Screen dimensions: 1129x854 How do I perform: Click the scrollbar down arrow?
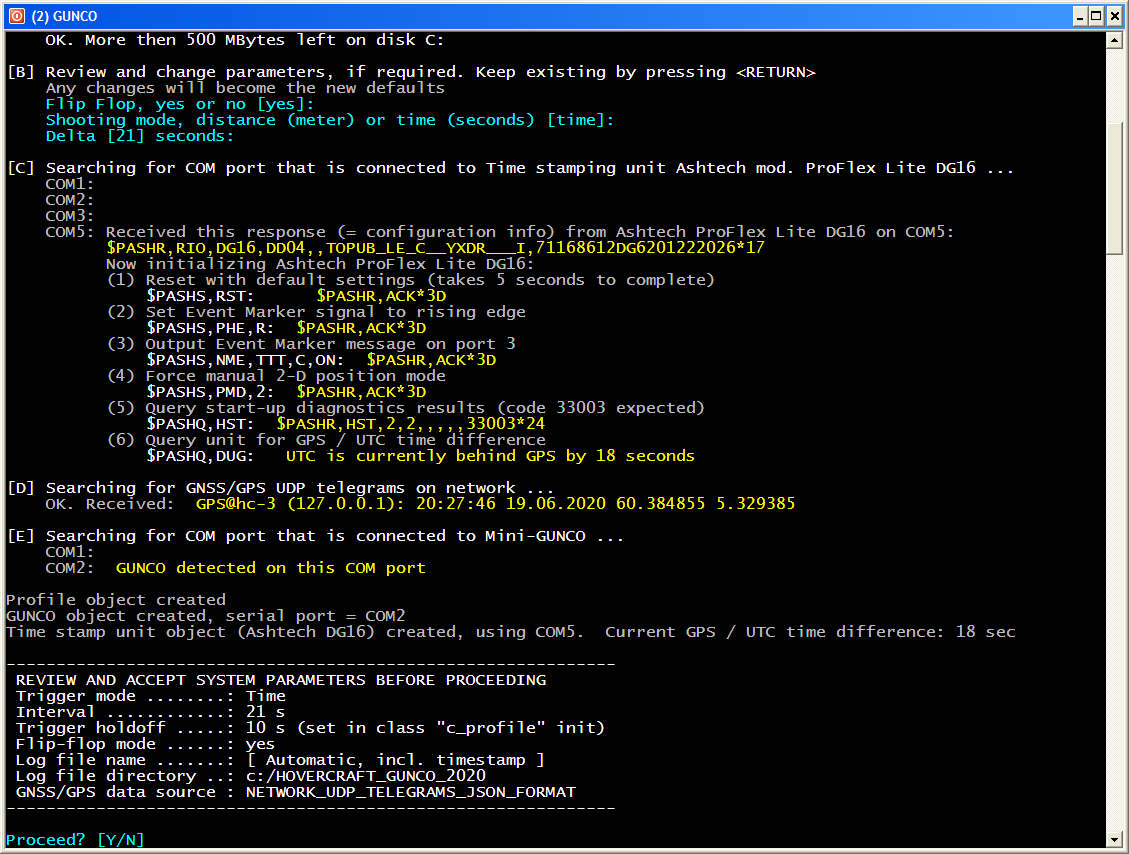click(x=1114, y=839)
